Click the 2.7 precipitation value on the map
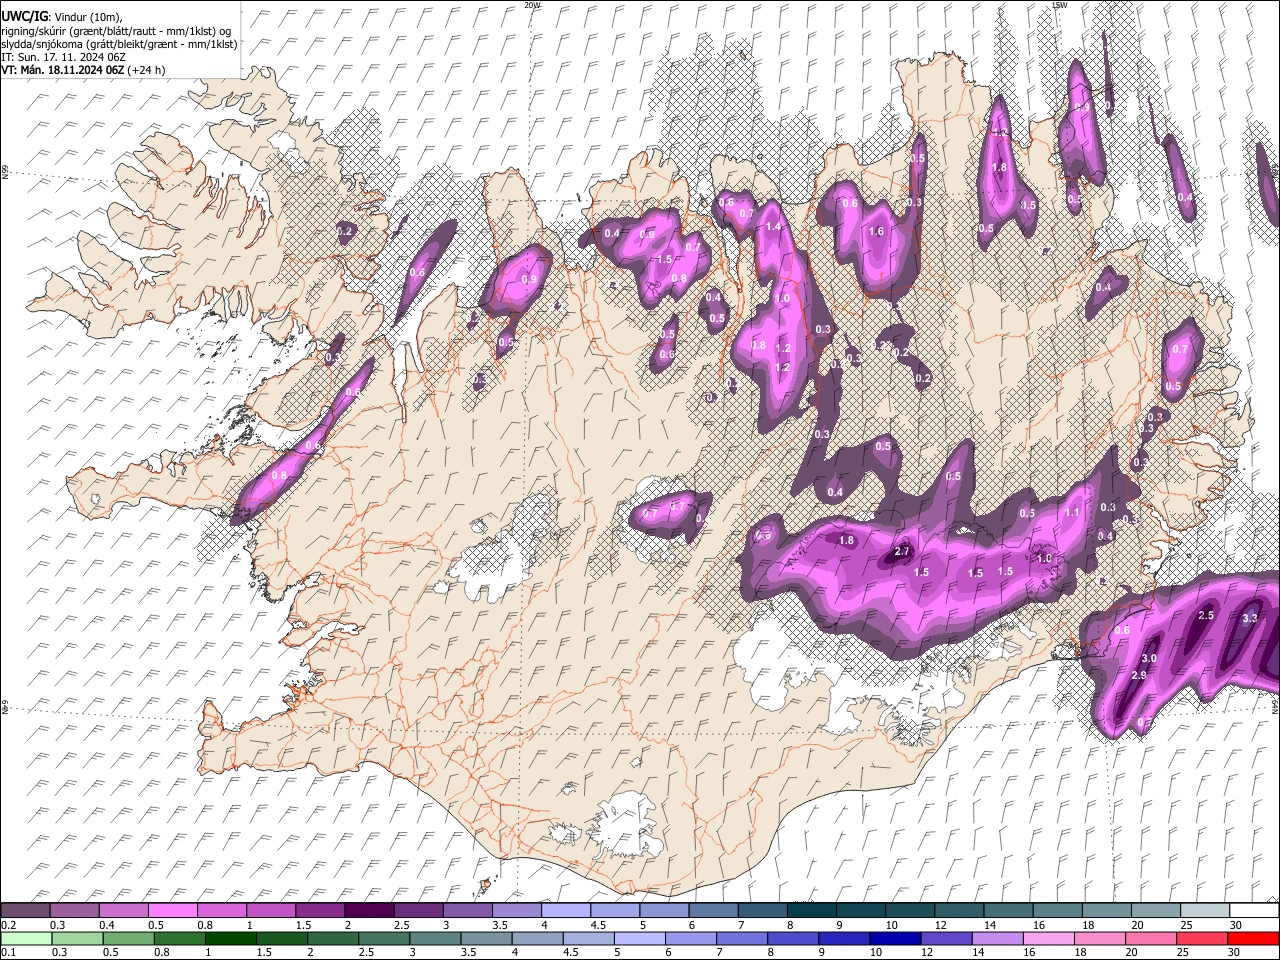The image size is (1280, 960). (902, 552)
